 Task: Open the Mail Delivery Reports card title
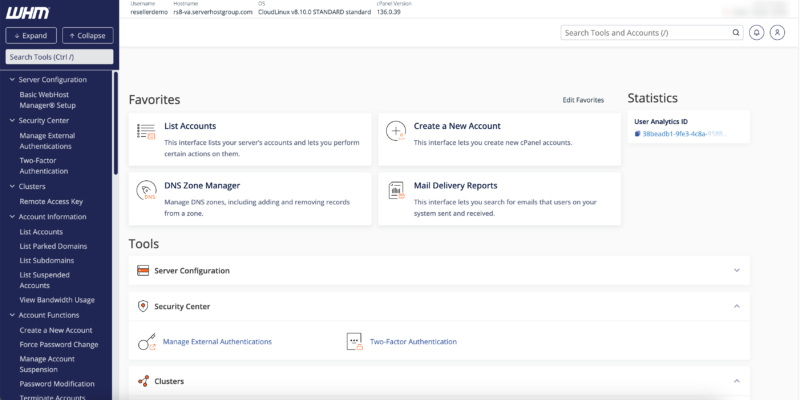pyautogui.click(x=455, y=186)
